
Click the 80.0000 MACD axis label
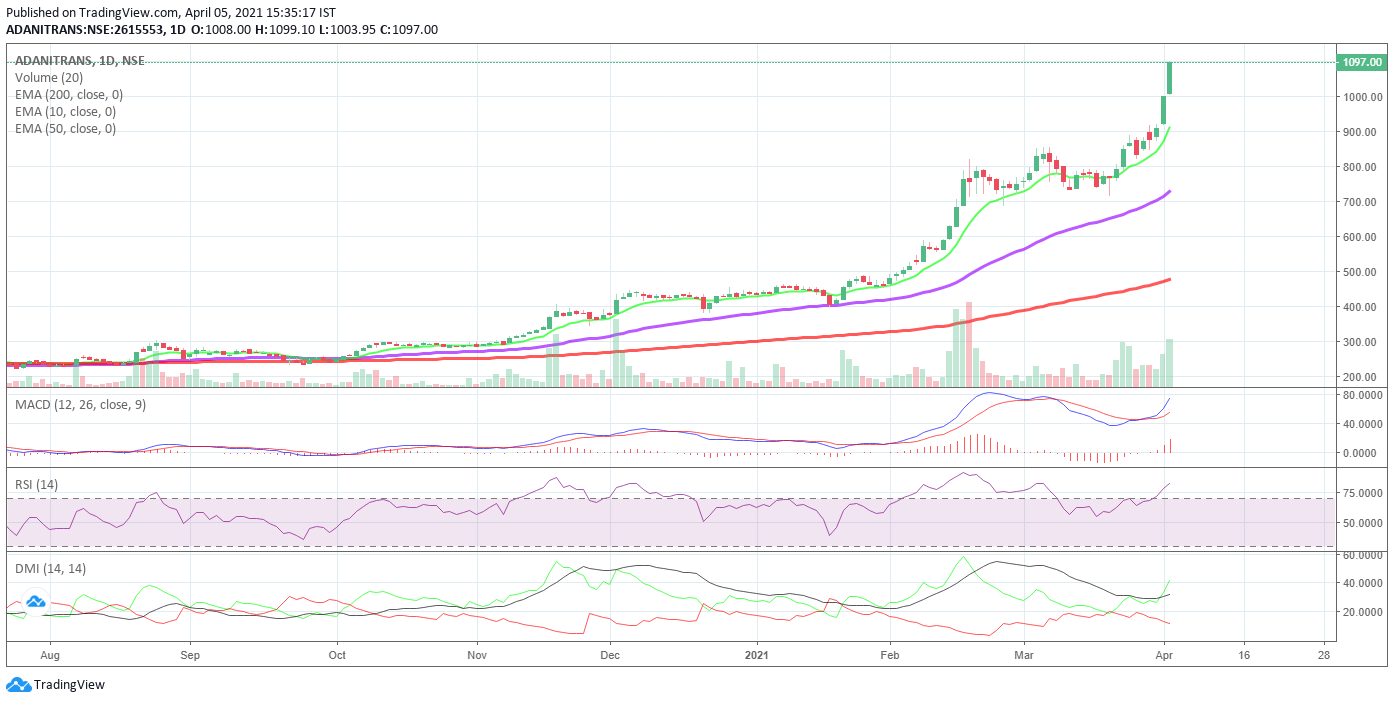(1363, 395)
